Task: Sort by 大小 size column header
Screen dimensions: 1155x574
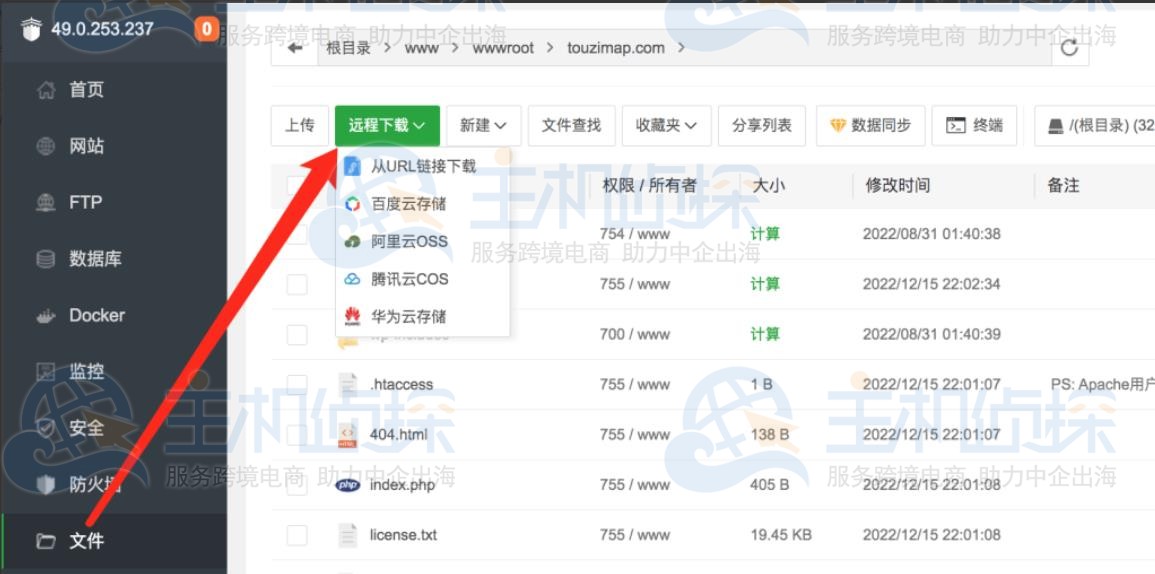Action: [x=768, y=185]
